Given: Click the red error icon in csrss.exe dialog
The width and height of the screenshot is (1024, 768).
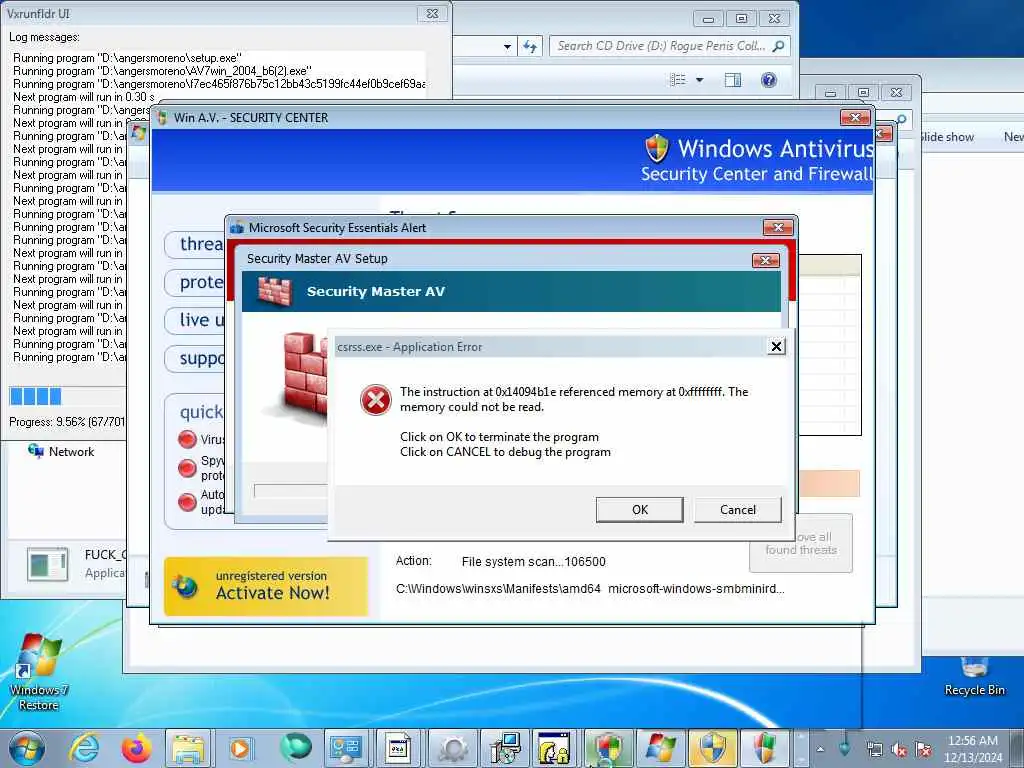Looking at the screenshot, I should (376, 400).
